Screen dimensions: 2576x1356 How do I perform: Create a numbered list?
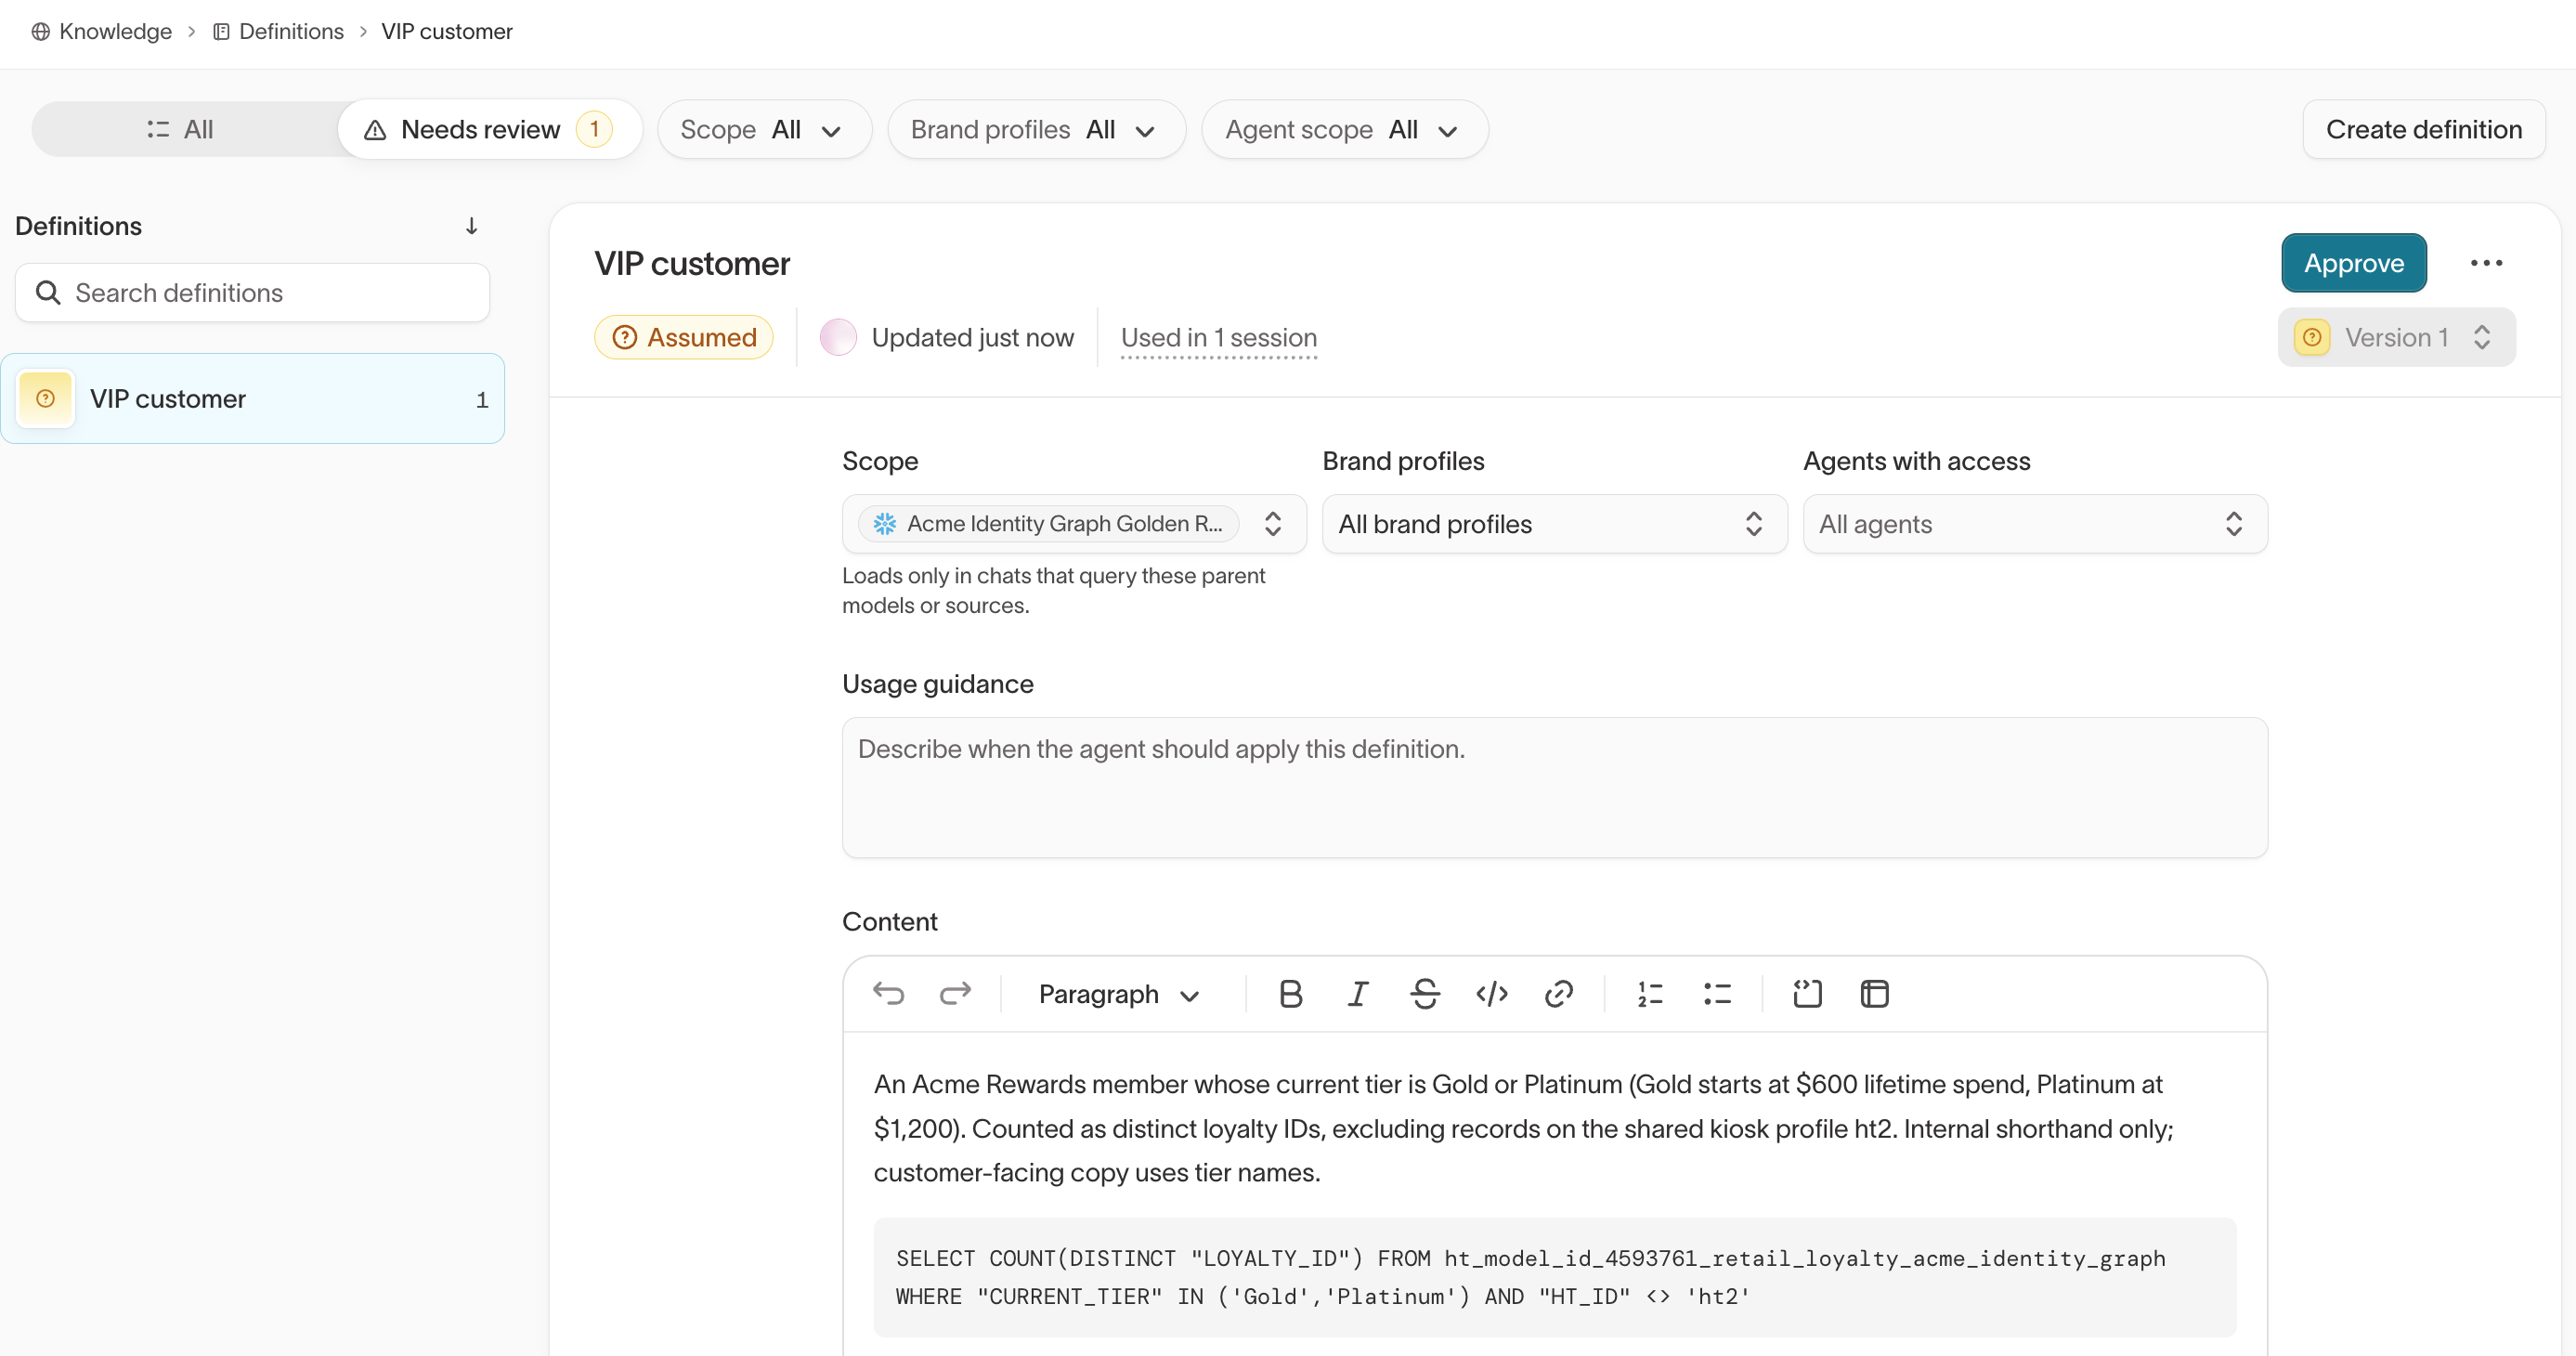click(1650, 993)
